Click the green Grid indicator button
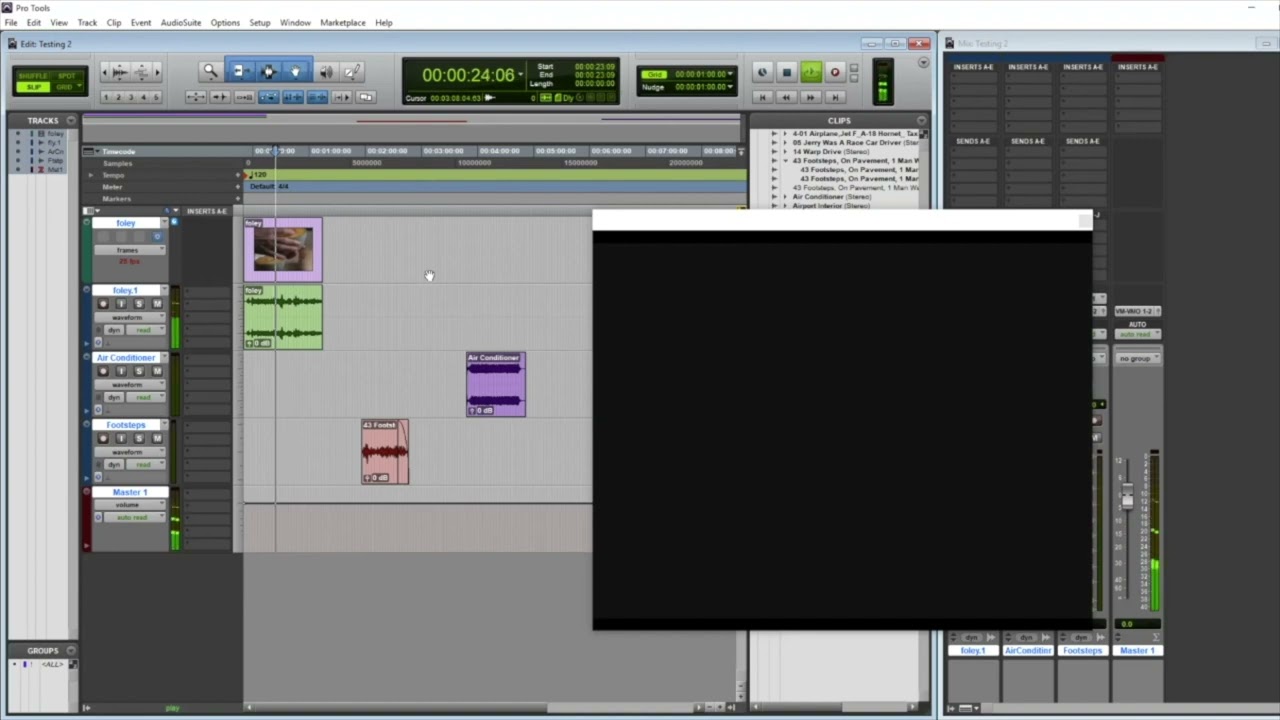Viewport: 1280px width, 720px height. coord(654,74)
